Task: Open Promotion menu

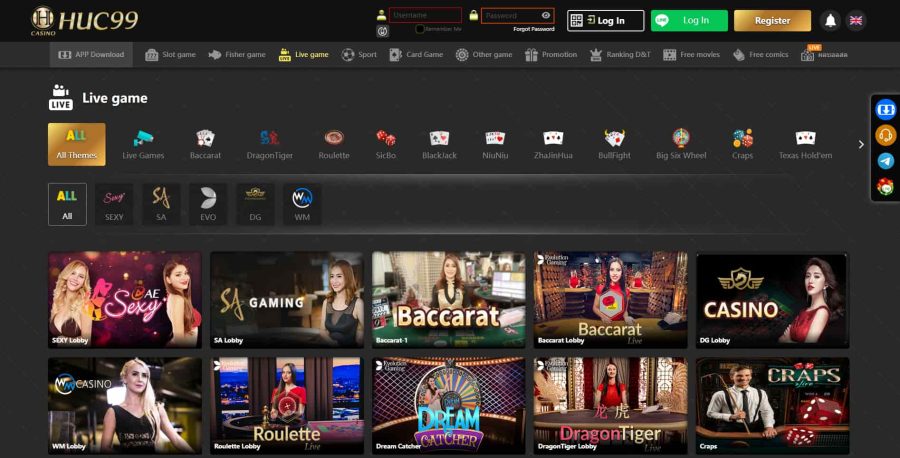Action: 551,55
